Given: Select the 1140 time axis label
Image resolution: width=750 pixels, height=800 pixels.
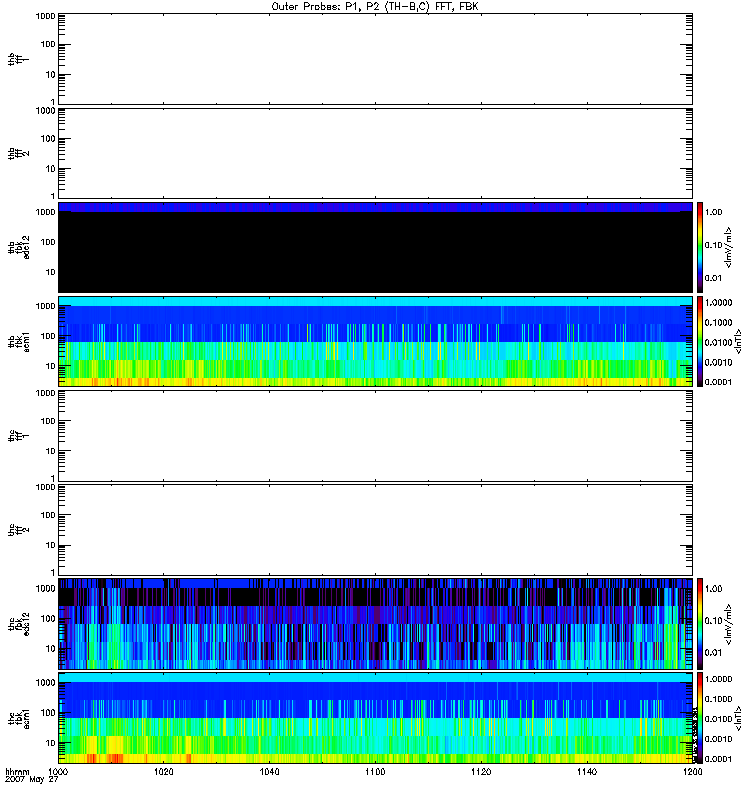Looking at the screenshot, I should point(587,772).
